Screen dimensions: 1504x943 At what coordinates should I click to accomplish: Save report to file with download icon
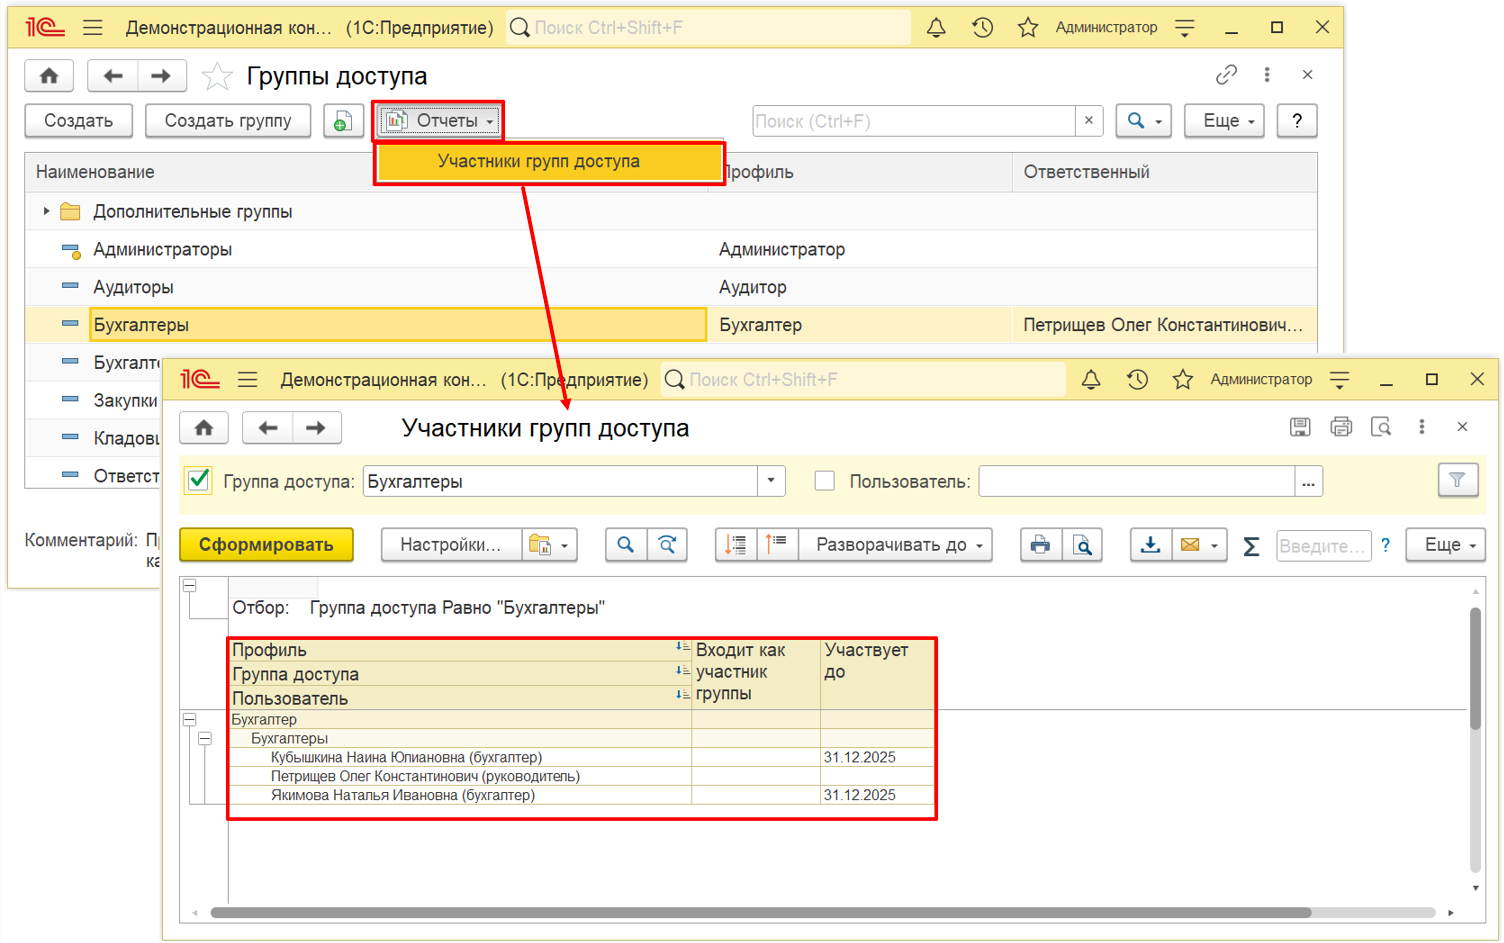pyautogui.click(x=1151, y=545)
